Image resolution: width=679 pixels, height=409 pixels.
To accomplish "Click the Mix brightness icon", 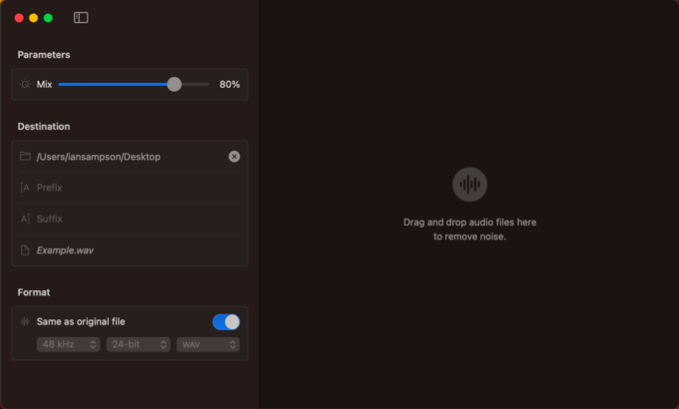I will pos(25,85).
